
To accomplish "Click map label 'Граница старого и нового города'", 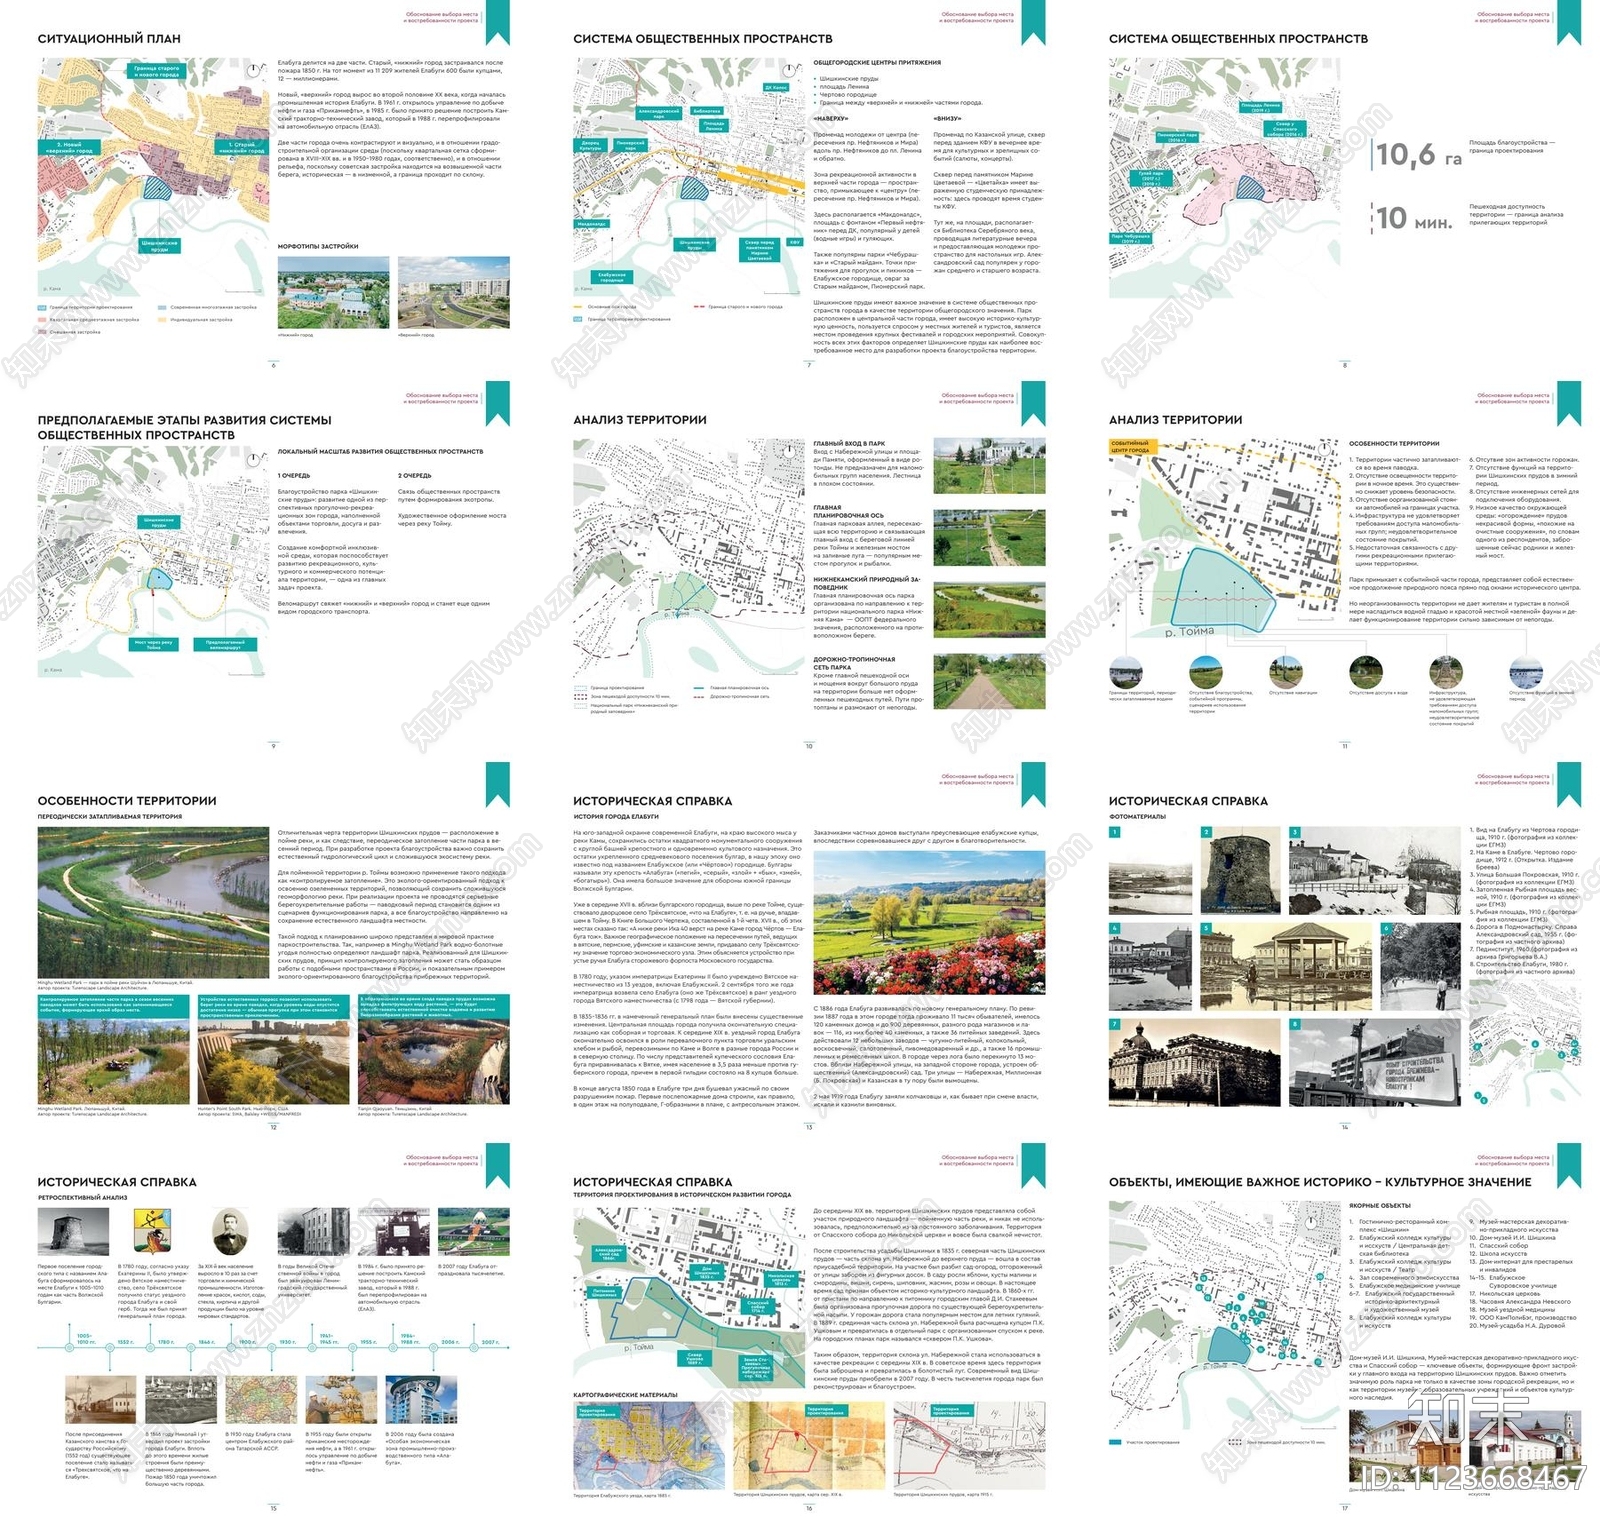I will [156, 72].
